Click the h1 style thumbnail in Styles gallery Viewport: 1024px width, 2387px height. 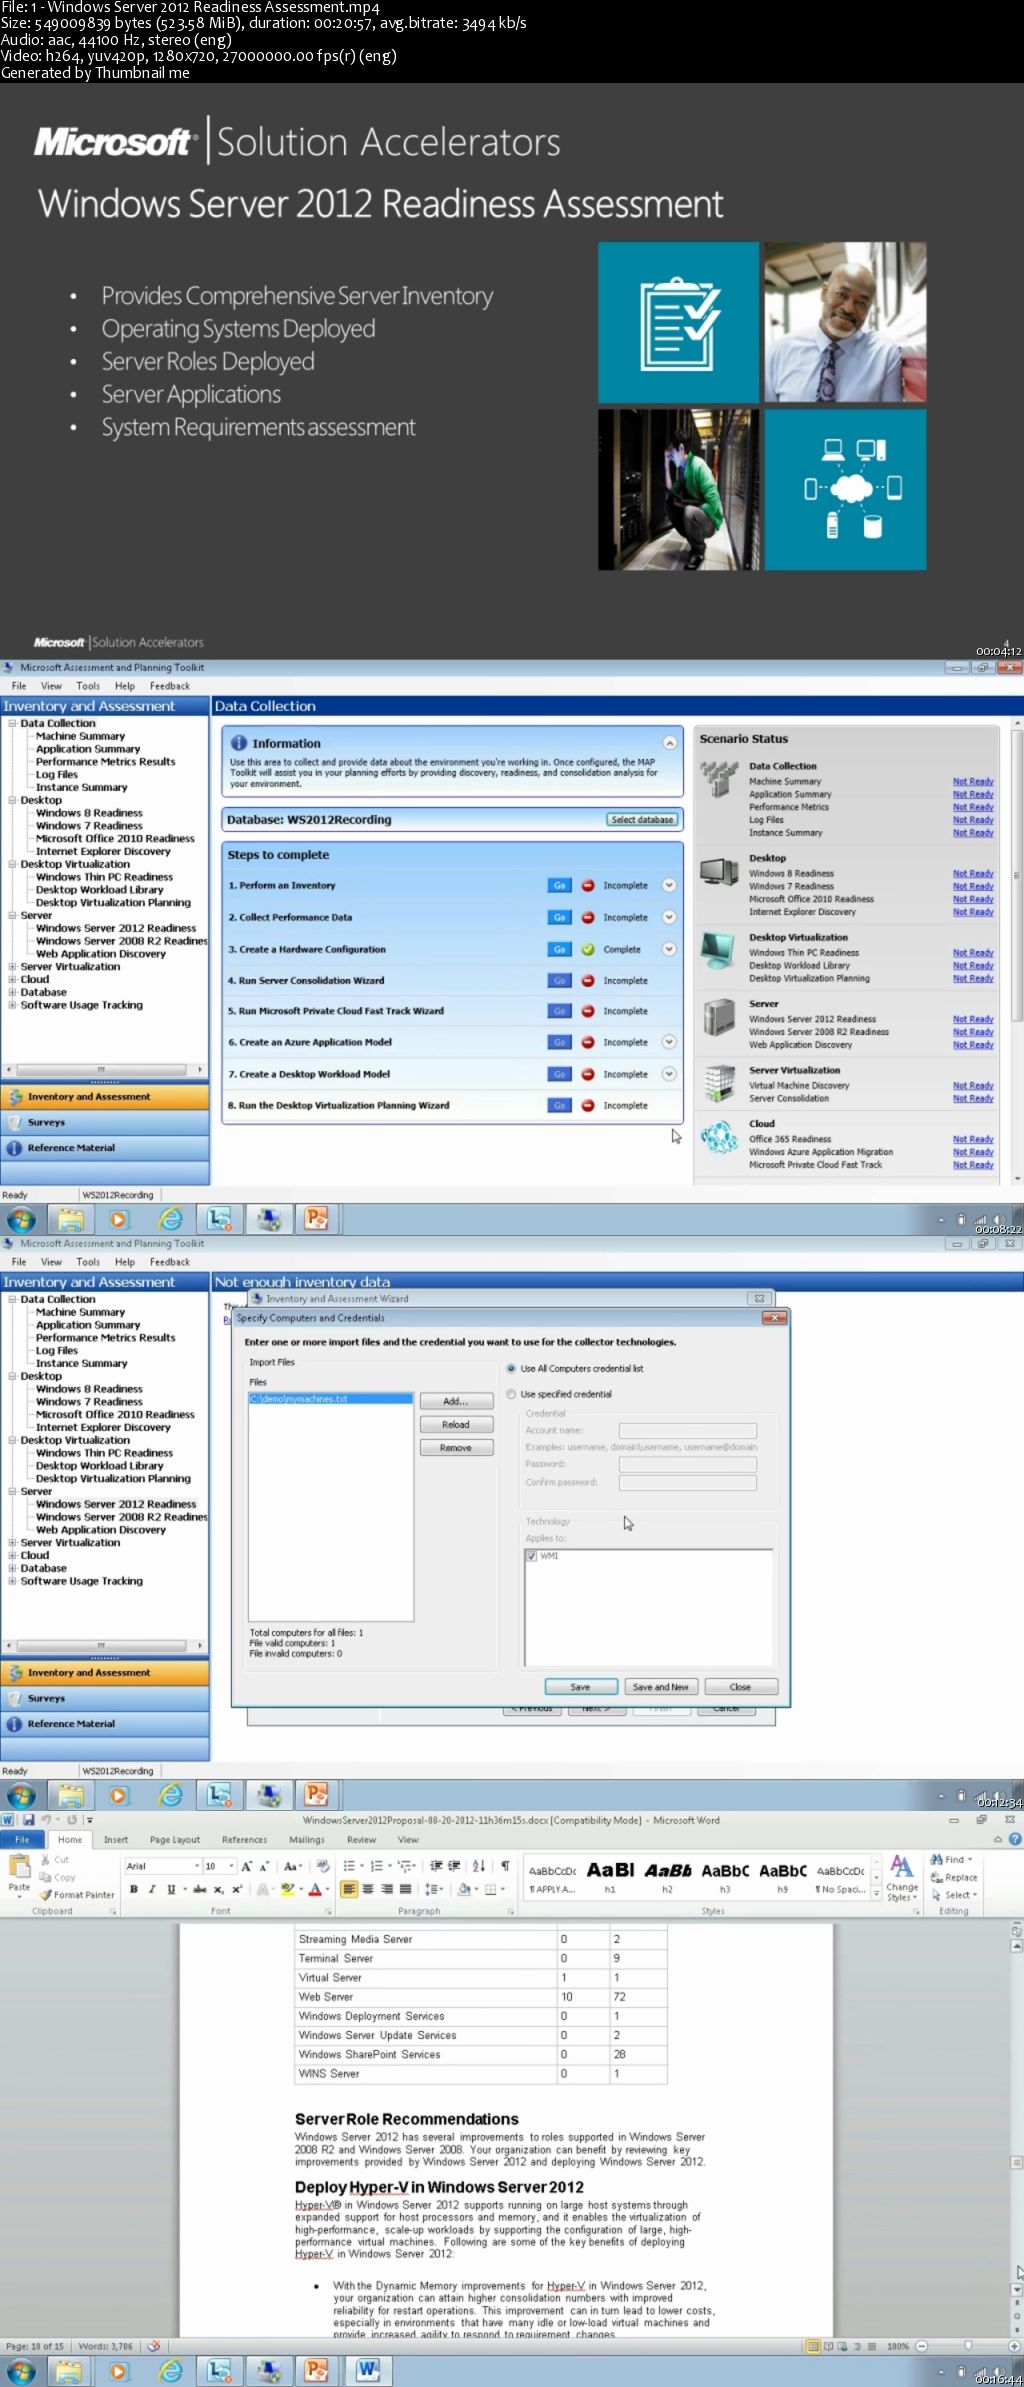click(610, 1878)
